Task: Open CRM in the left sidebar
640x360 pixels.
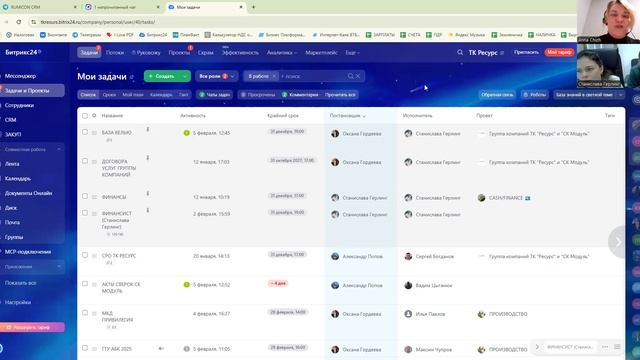Action: point(11,120)
